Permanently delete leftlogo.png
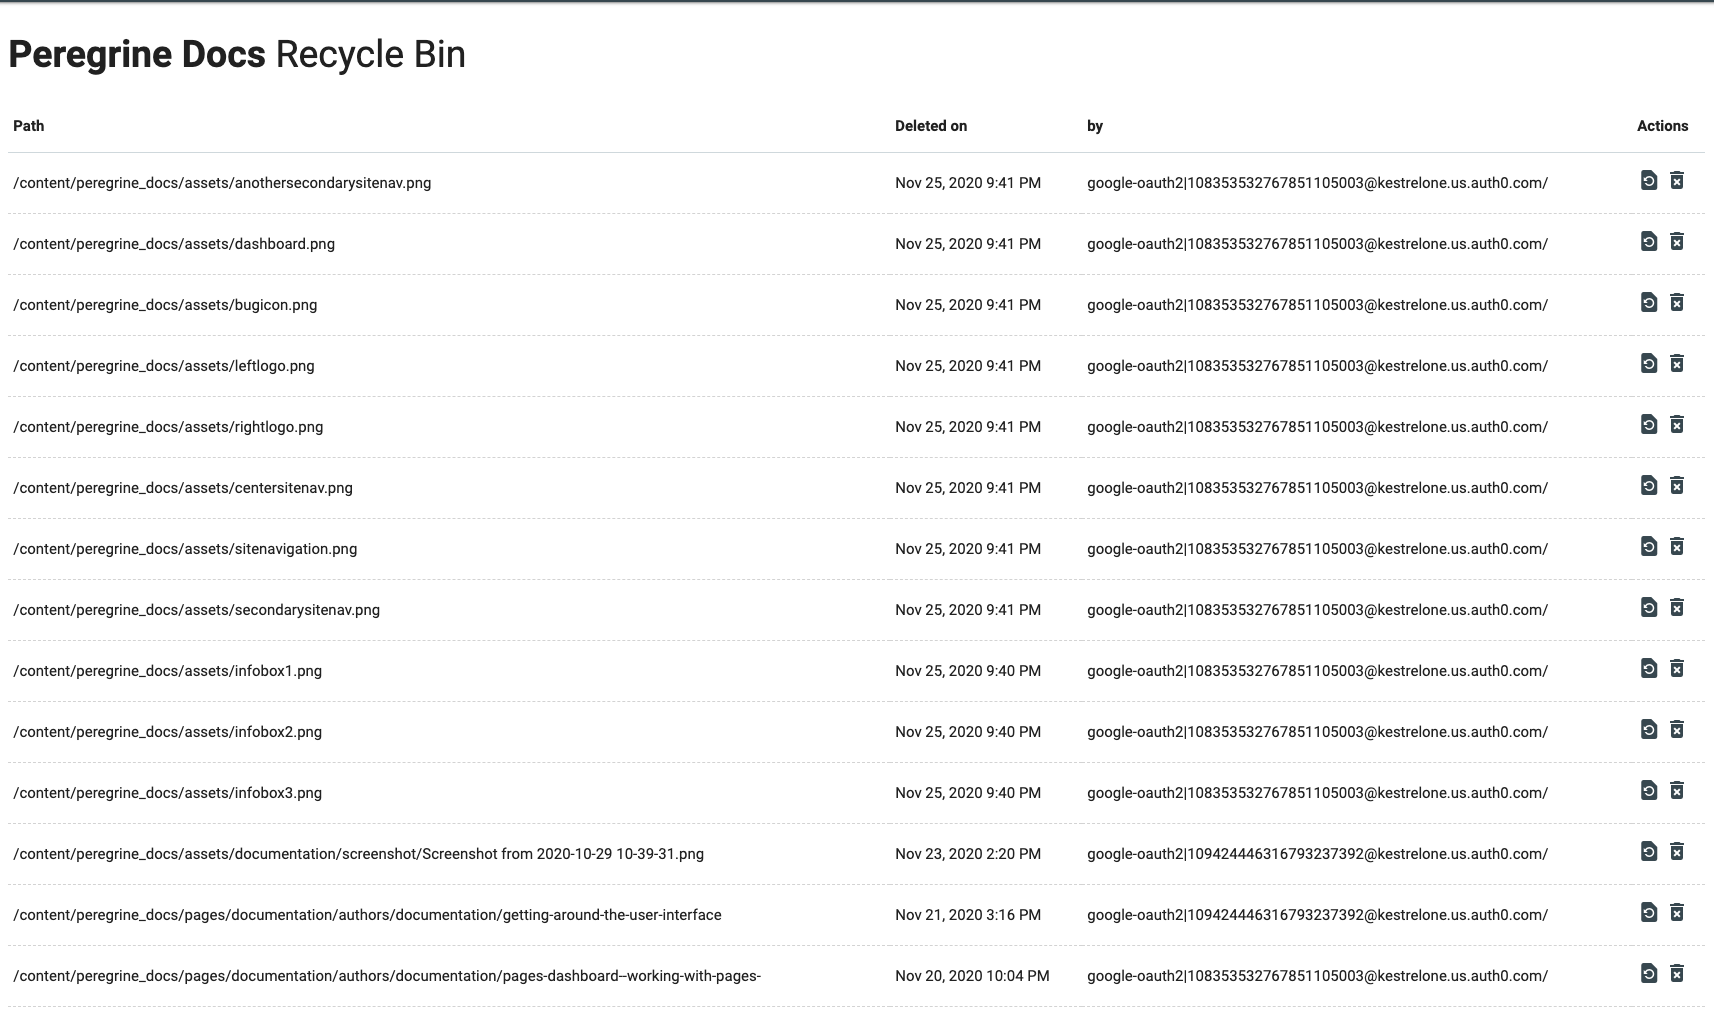Image resolution: width=1714 pixels, height=1017 pixels. (1677, 364)
